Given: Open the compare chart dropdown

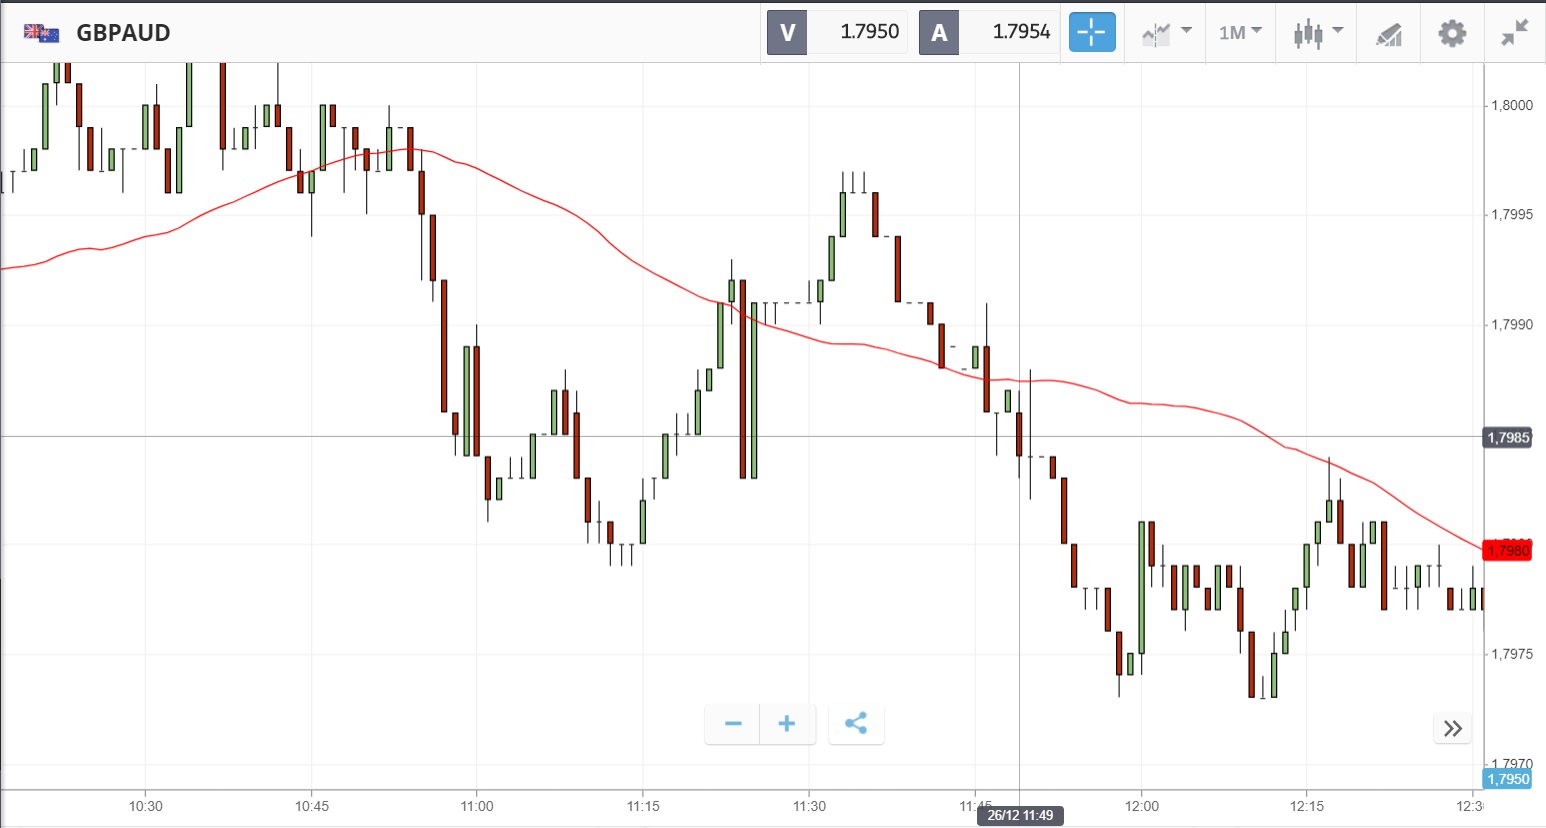Looking at the screenshot, I should click(1166, 33).
